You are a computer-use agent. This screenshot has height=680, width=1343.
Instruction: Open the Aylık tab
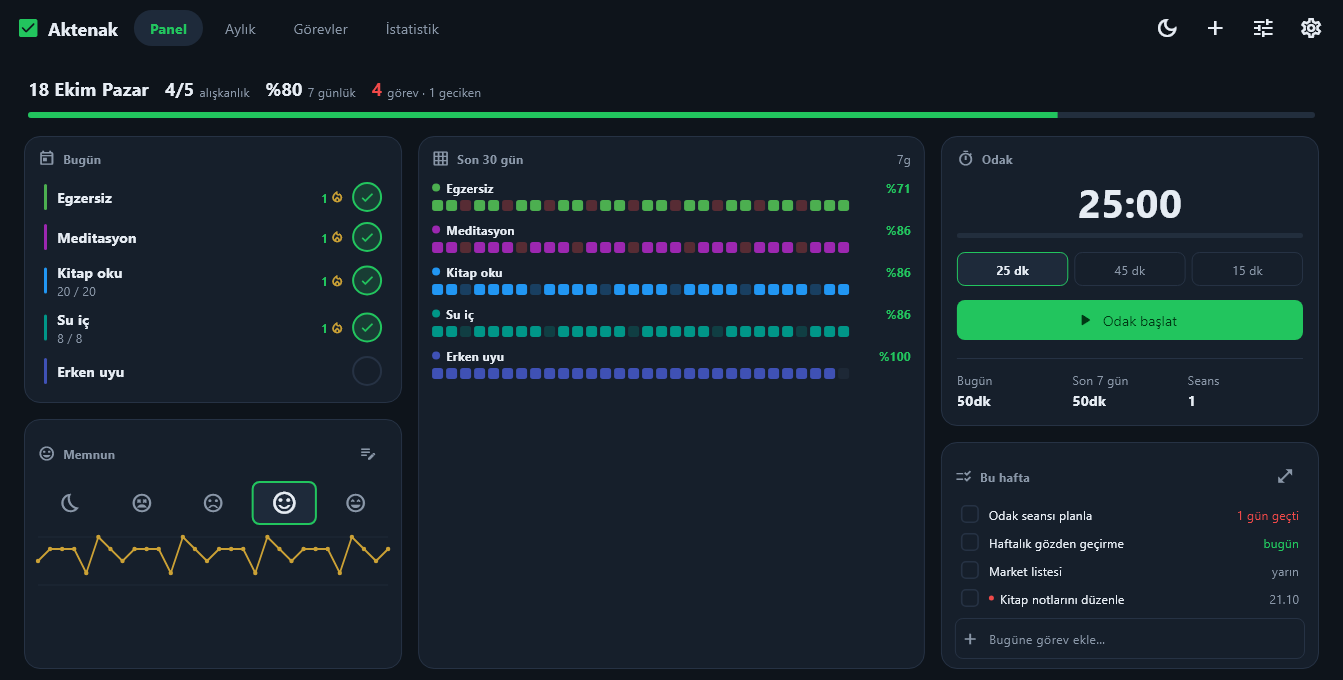[x=240, y=29]
